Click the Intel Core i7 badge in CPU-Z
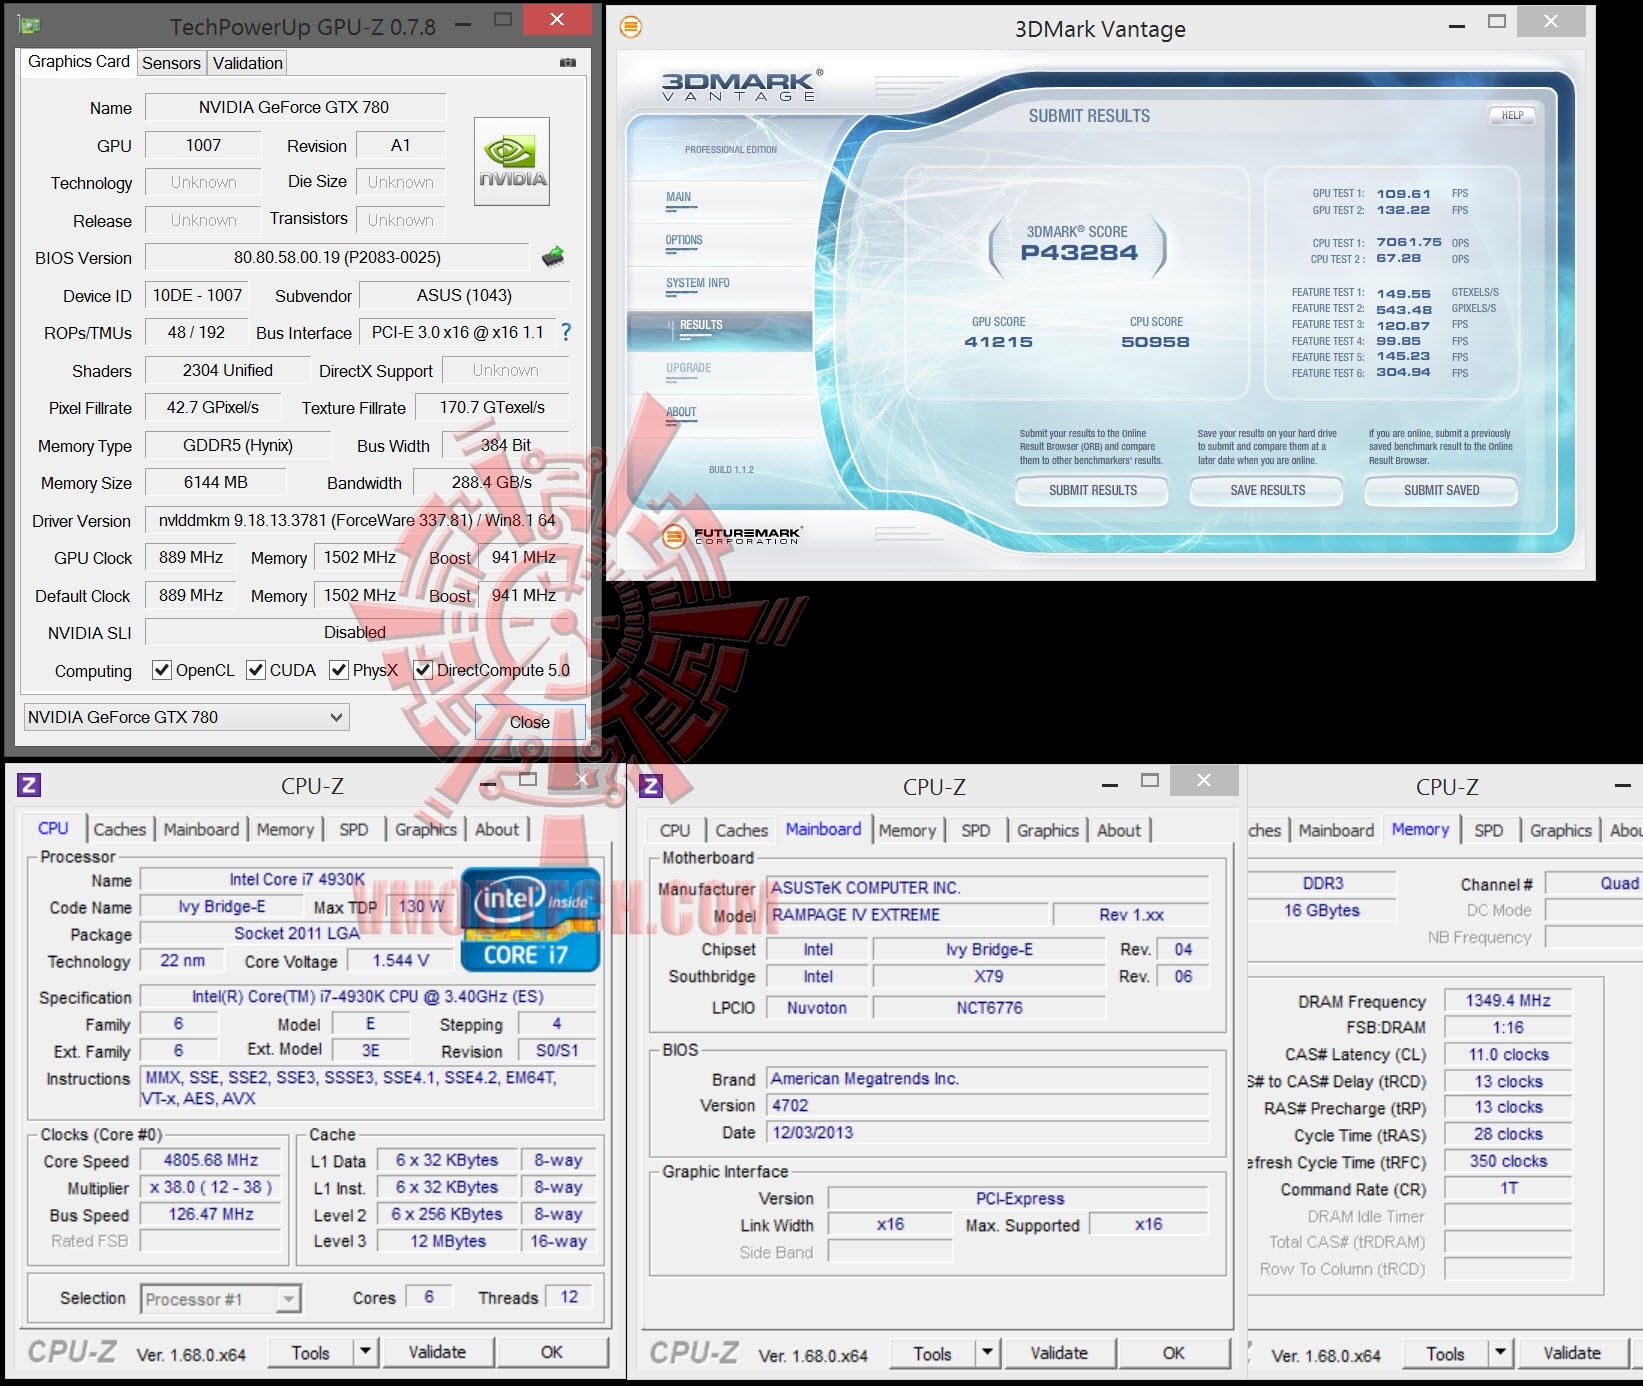Image resolution: width=1643 pixels, height=1386 pixels. pyautogui.click(x=530, y=920)
